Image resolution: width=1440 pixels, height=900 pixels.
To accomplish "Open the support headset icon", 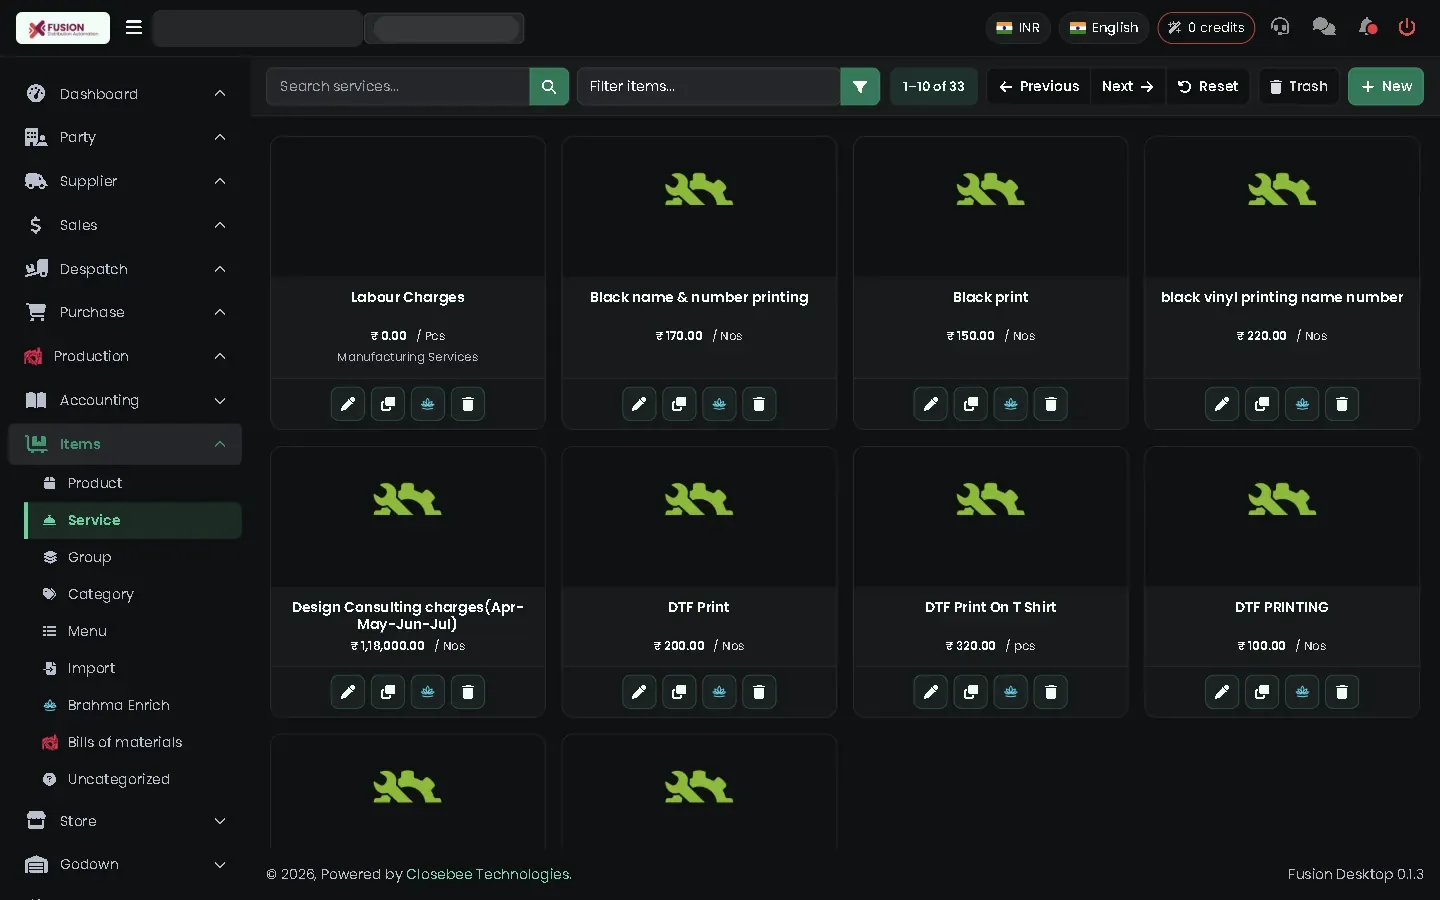I will point(1280,28).
